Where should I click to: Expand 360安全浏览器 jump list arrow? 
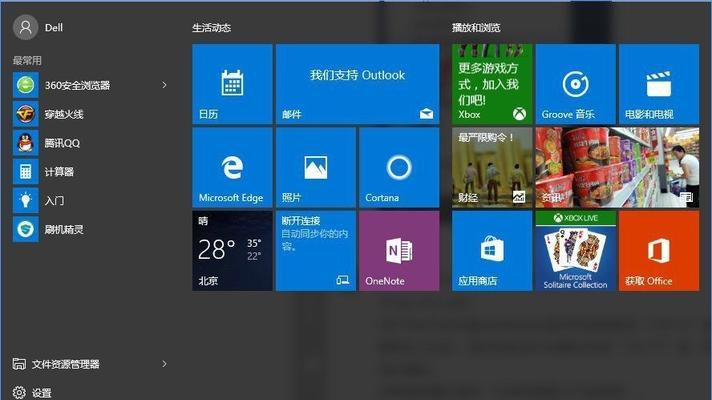(164, 85)
